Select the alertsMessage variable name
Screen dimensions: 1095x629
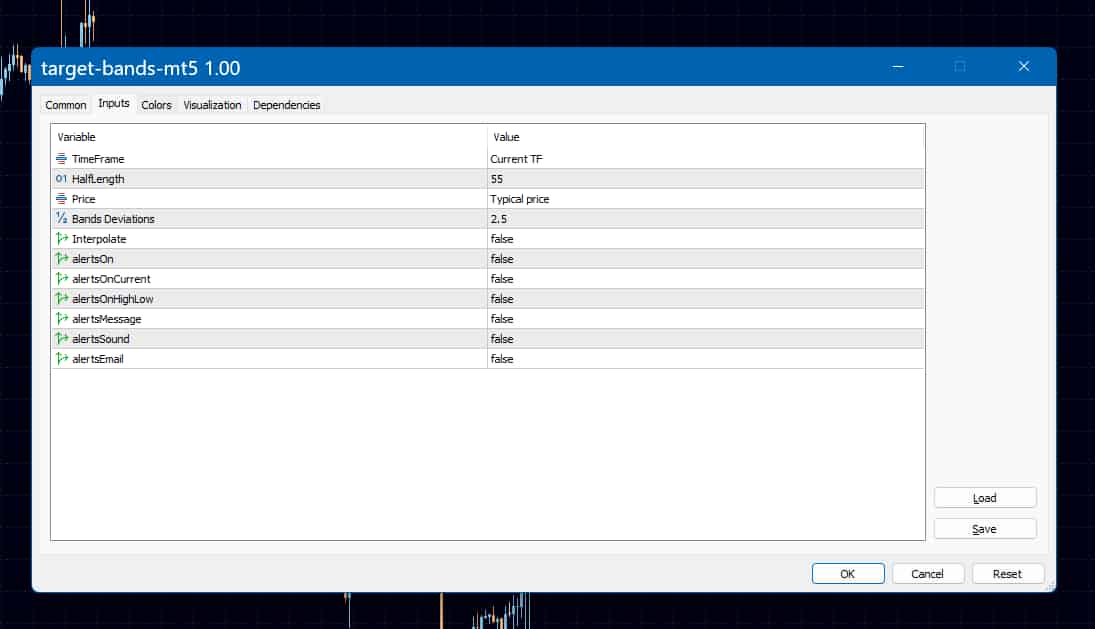point(107,319)
